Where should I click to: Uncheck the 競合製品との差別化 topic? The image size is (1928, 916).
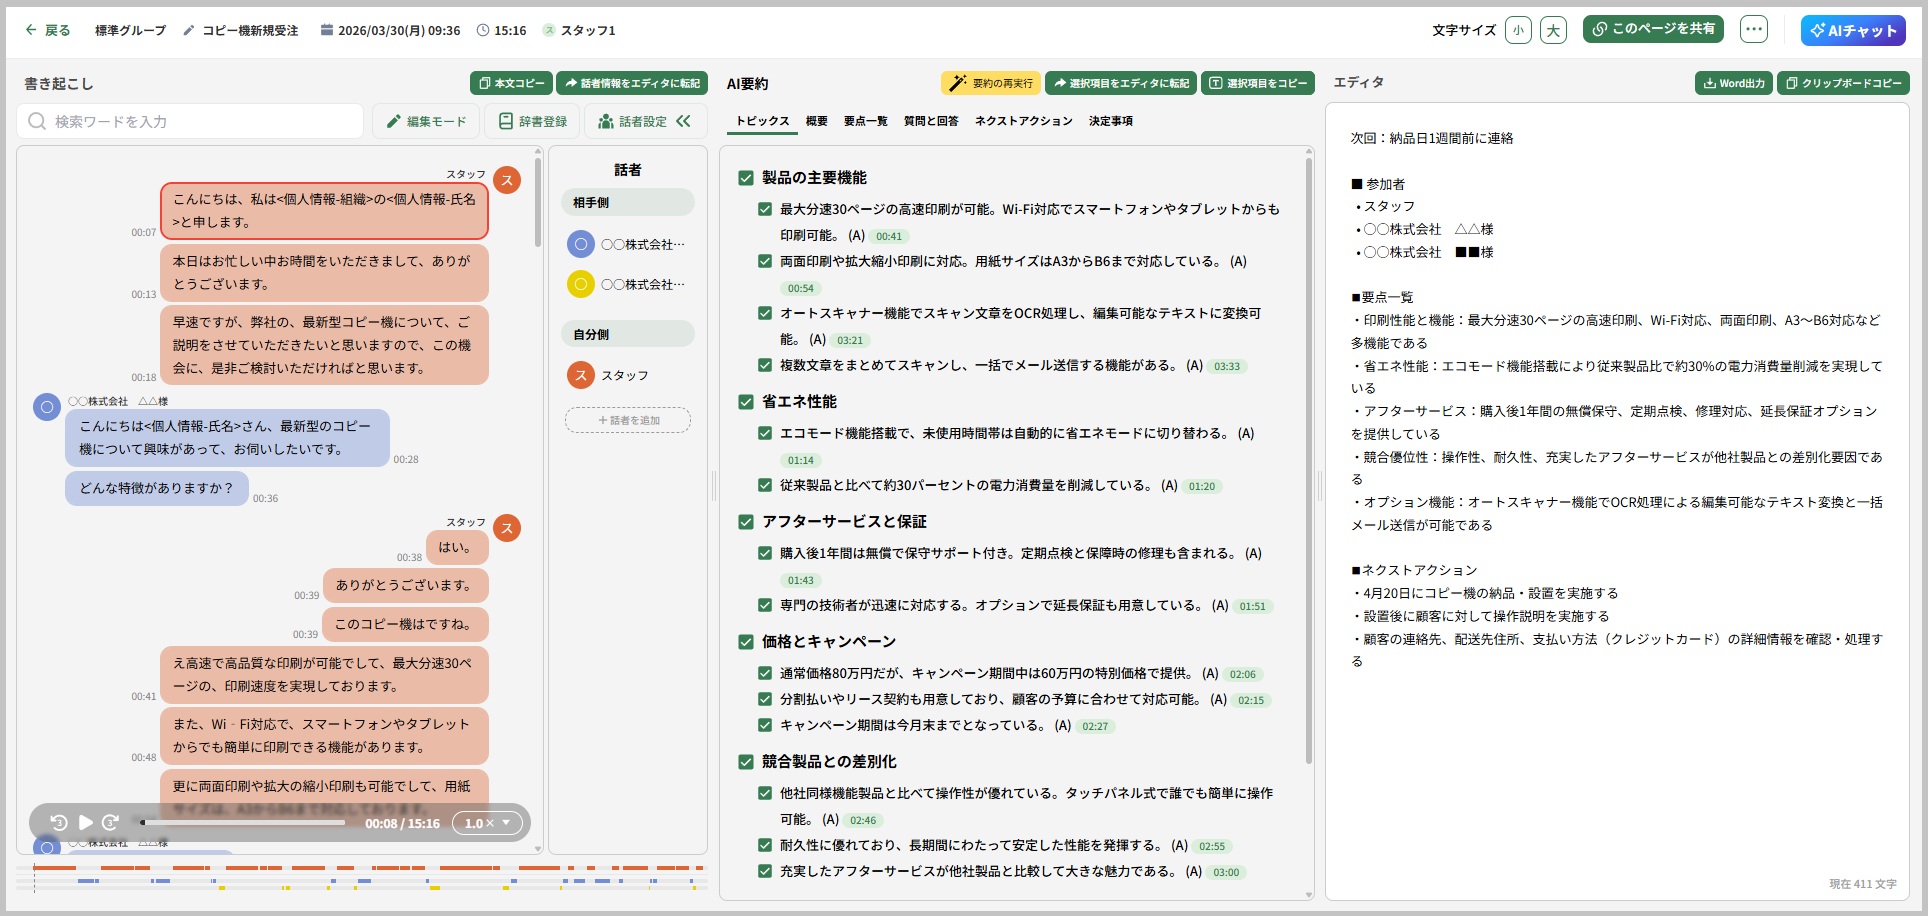(x=745, y=762)
